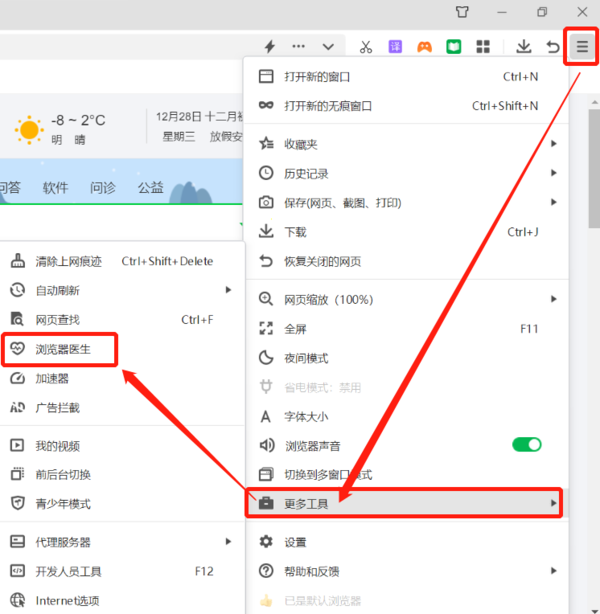Open 广告拦截 AD icon
The image size is (600, 614).
pos(17,408)
